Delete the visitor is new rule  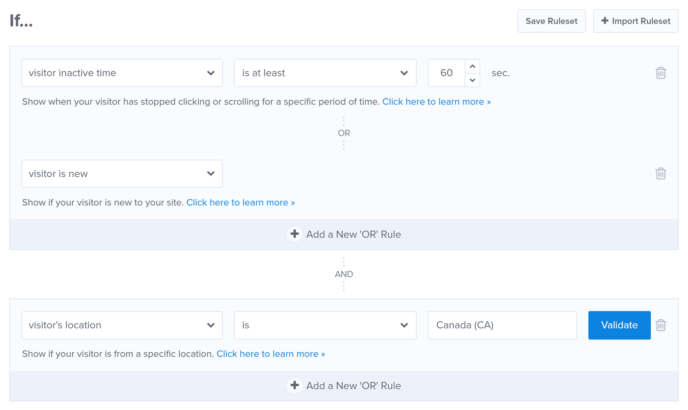point(660,173)
